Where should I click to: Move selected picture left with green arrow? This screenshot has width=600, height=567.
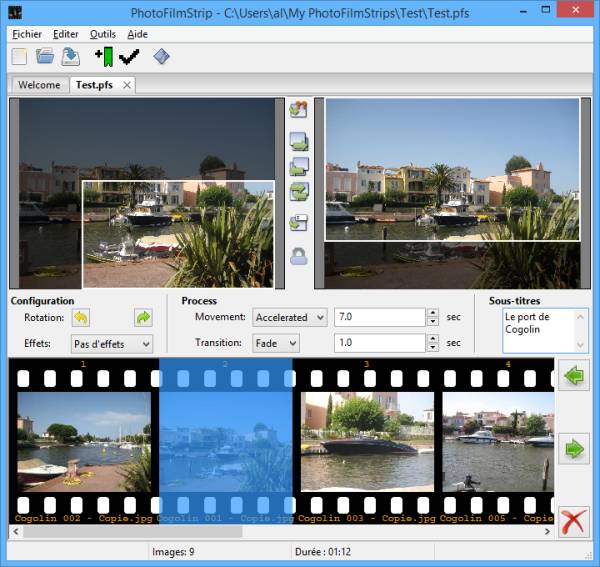click(x=574, y=375)
